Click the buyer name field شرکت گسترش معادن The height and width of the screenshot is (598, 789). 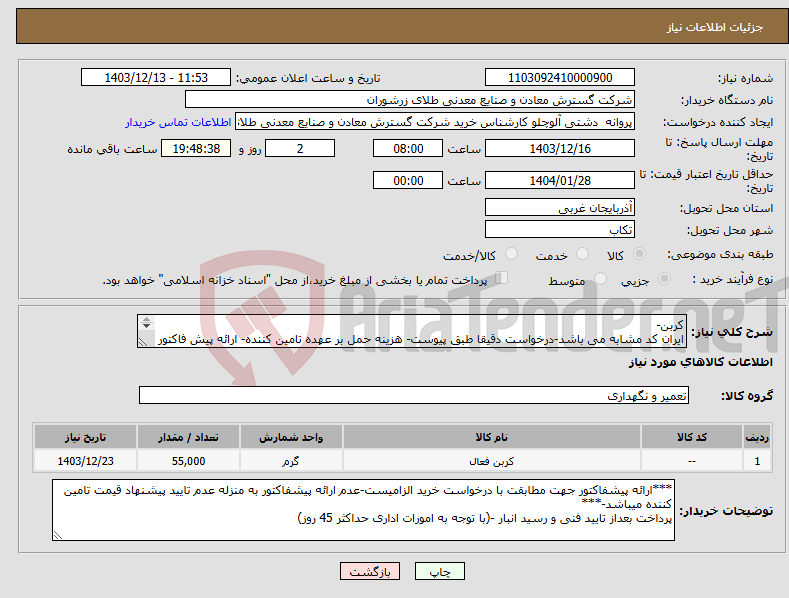410,100
